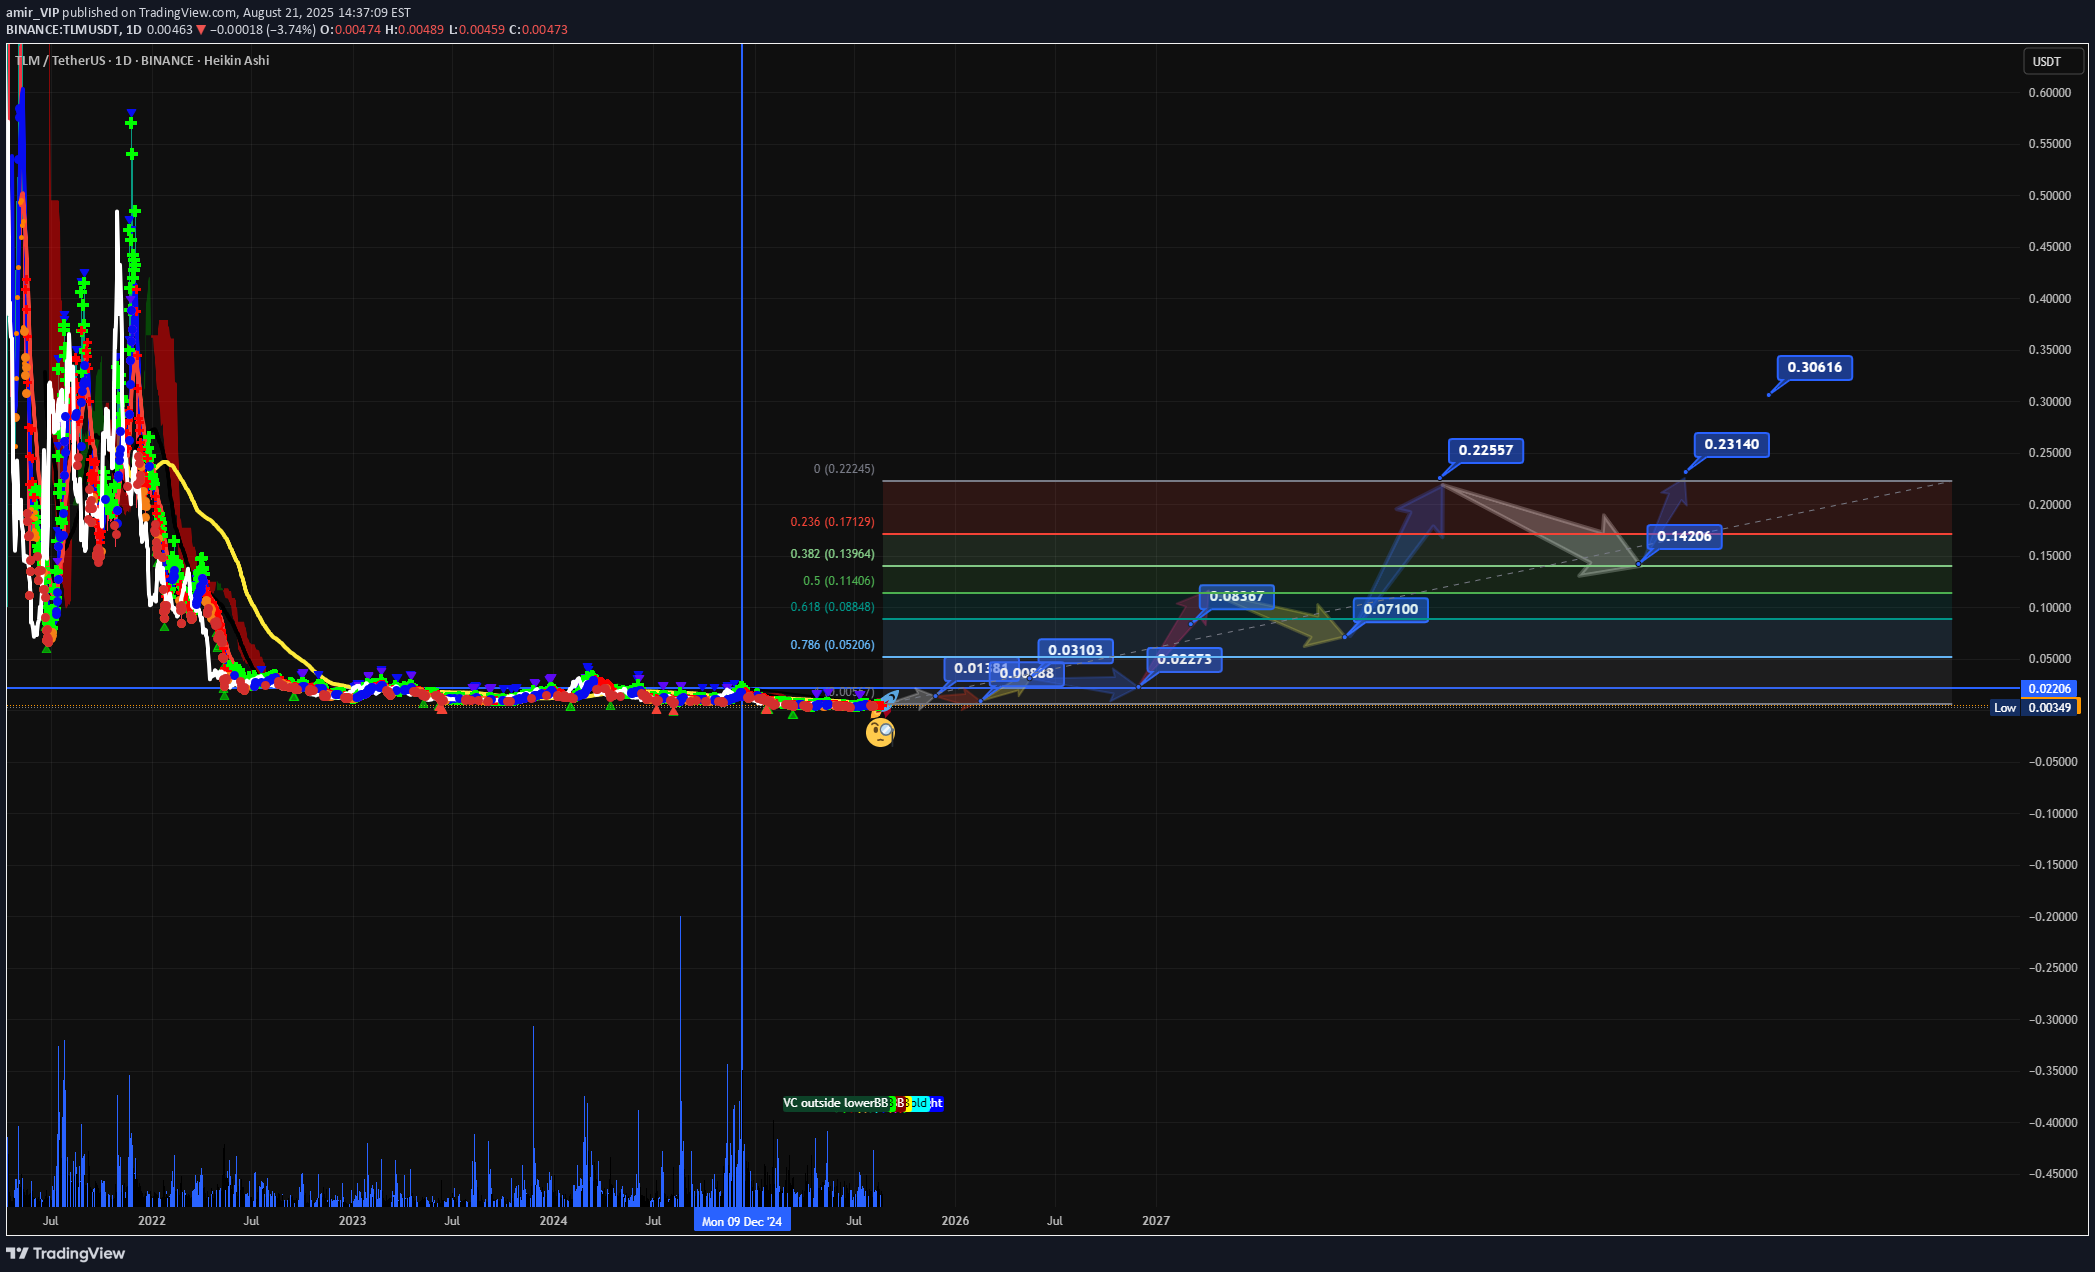Click the monocle face emoji on chart
The height and width of the screenshot is (1272, 2095).
(880, 733)
